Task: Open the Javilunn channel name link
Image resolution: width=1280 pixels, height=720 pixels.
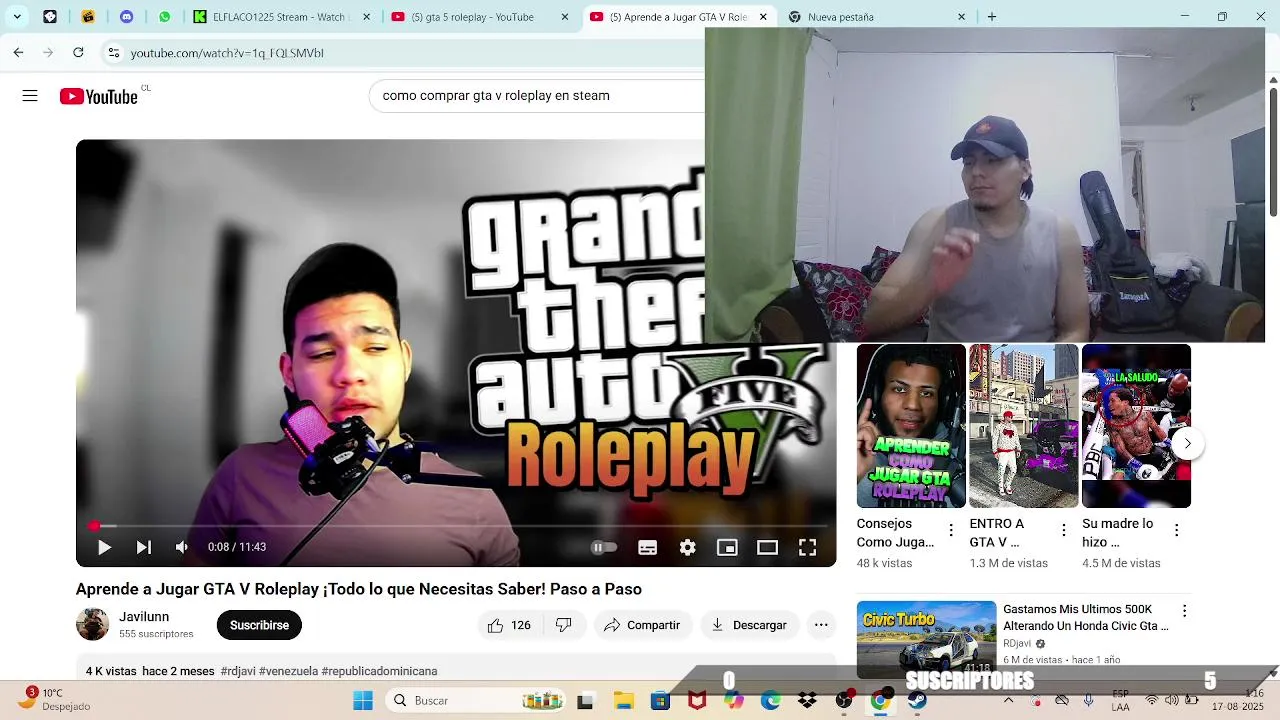Action: pos(144,617)
